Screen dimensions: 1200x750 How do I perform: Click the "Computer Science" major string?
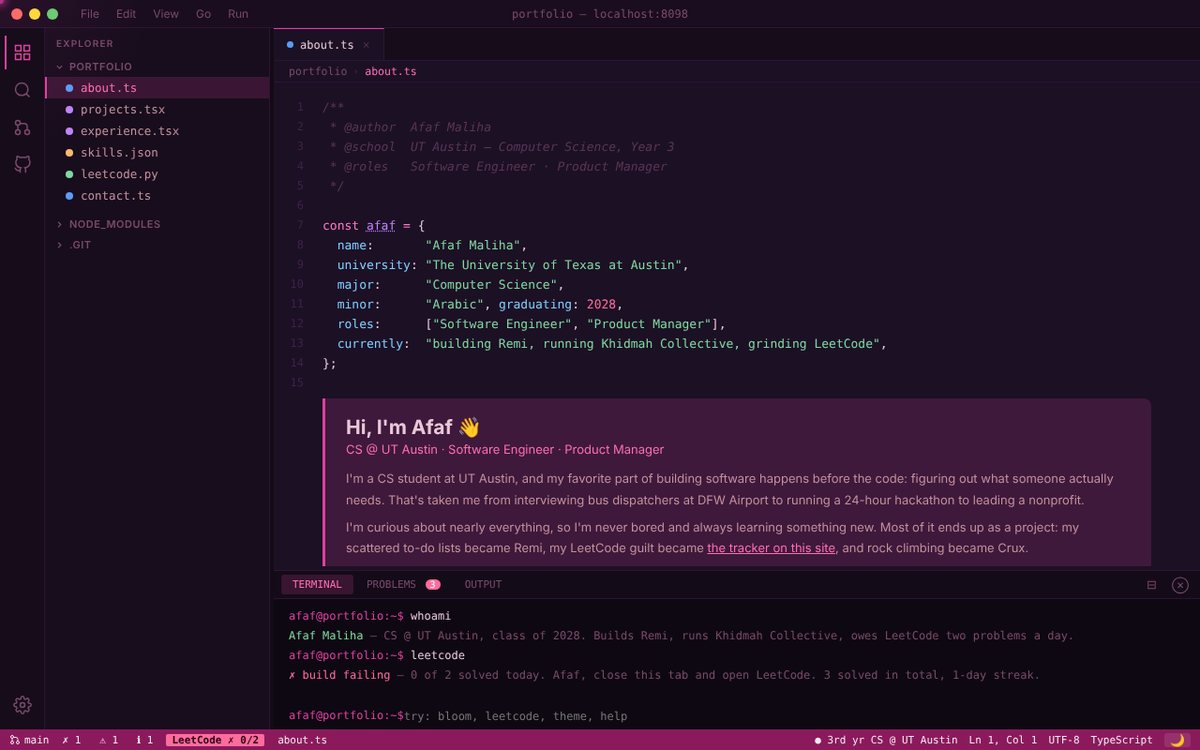pyautogui.click(x=491, y=285)
